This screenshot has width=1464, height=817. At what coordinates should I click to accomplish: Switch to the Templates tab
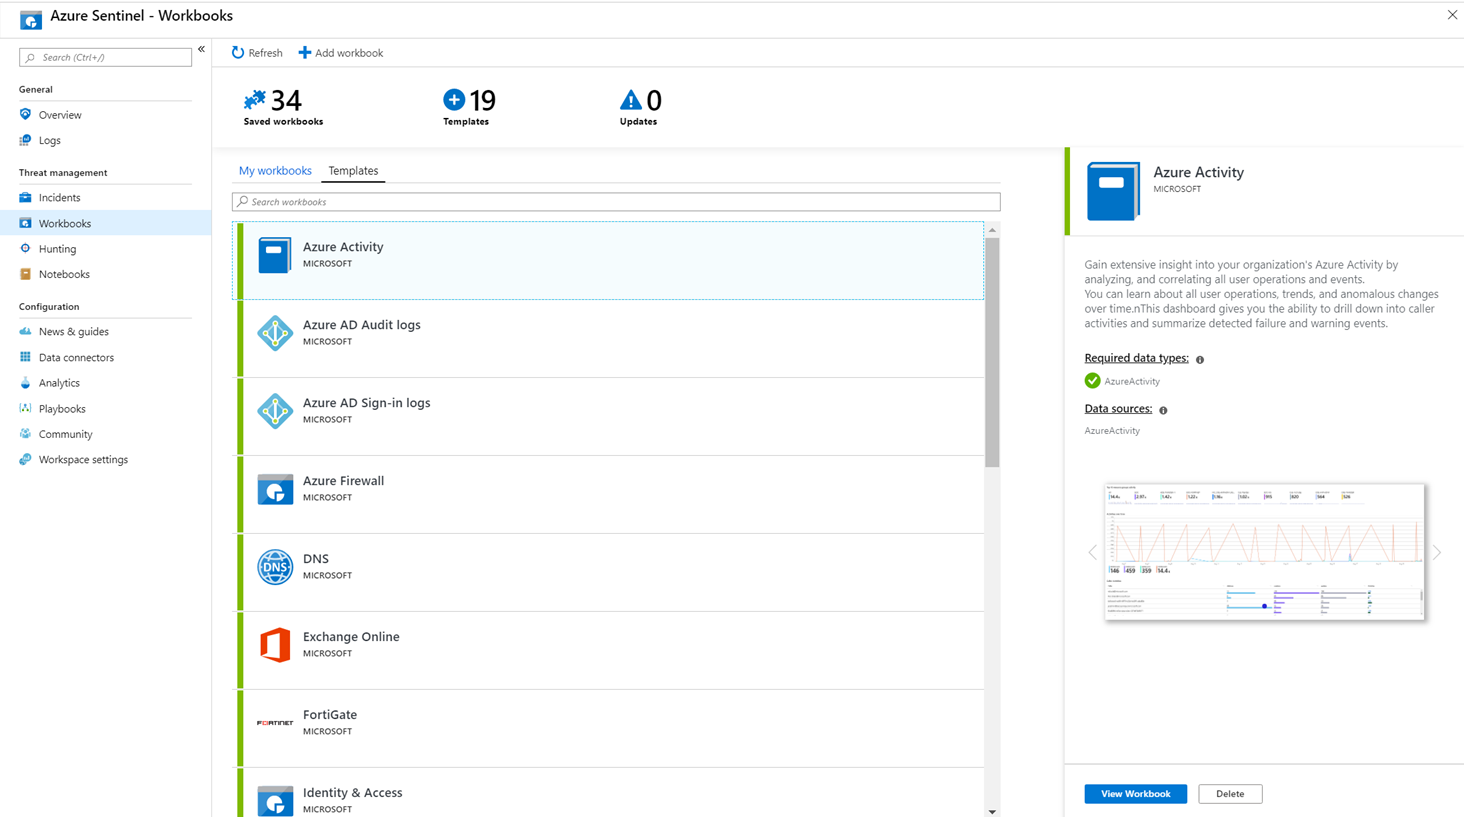click(353, 171)
